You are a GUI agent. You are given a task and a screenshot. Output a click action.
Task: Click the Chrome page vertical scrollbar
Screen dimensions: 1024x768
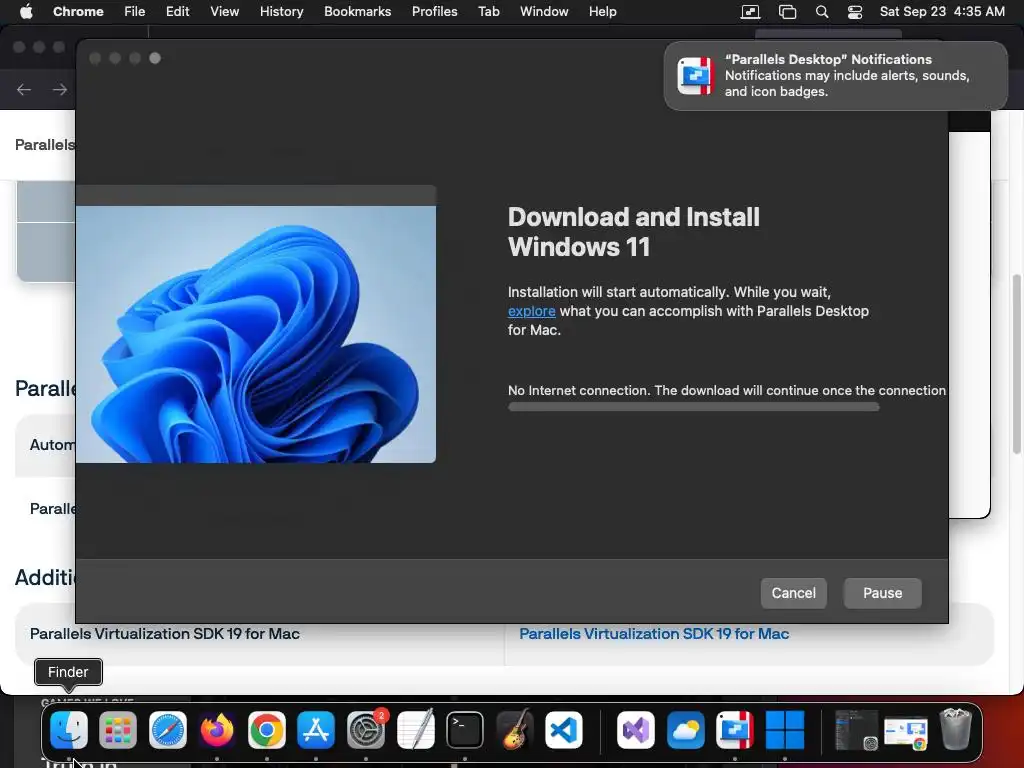(x=1016, y=364)
